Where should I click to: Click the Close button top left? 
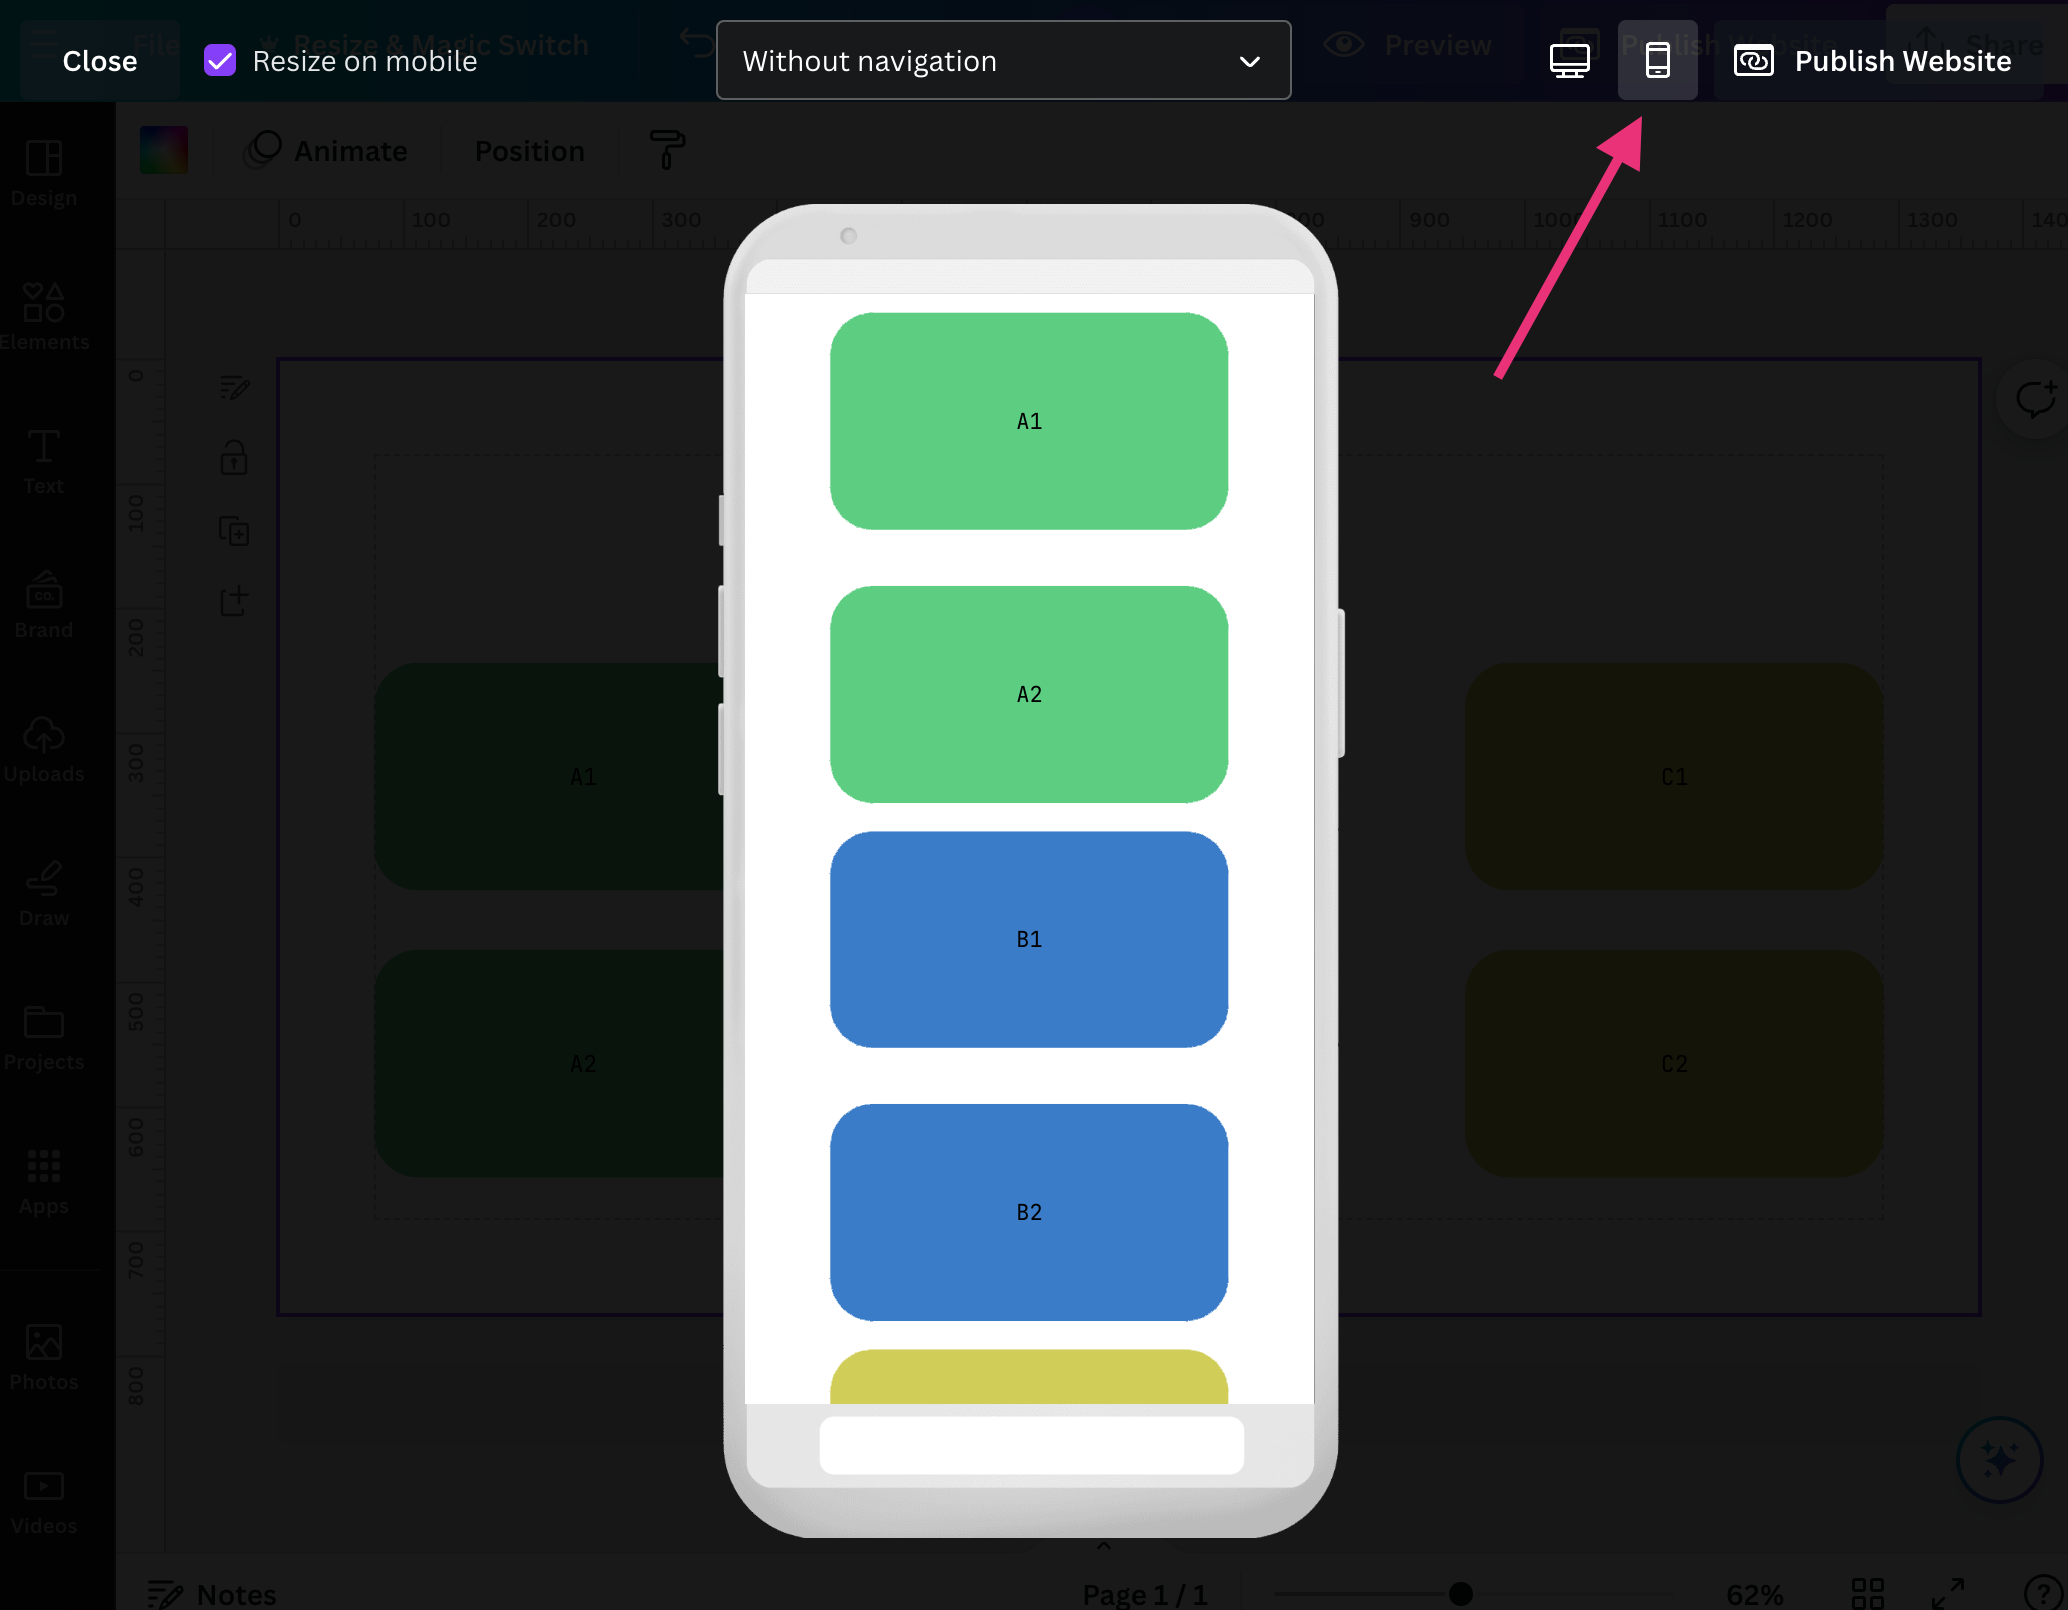pyautogui.click(x=99, y=60)
